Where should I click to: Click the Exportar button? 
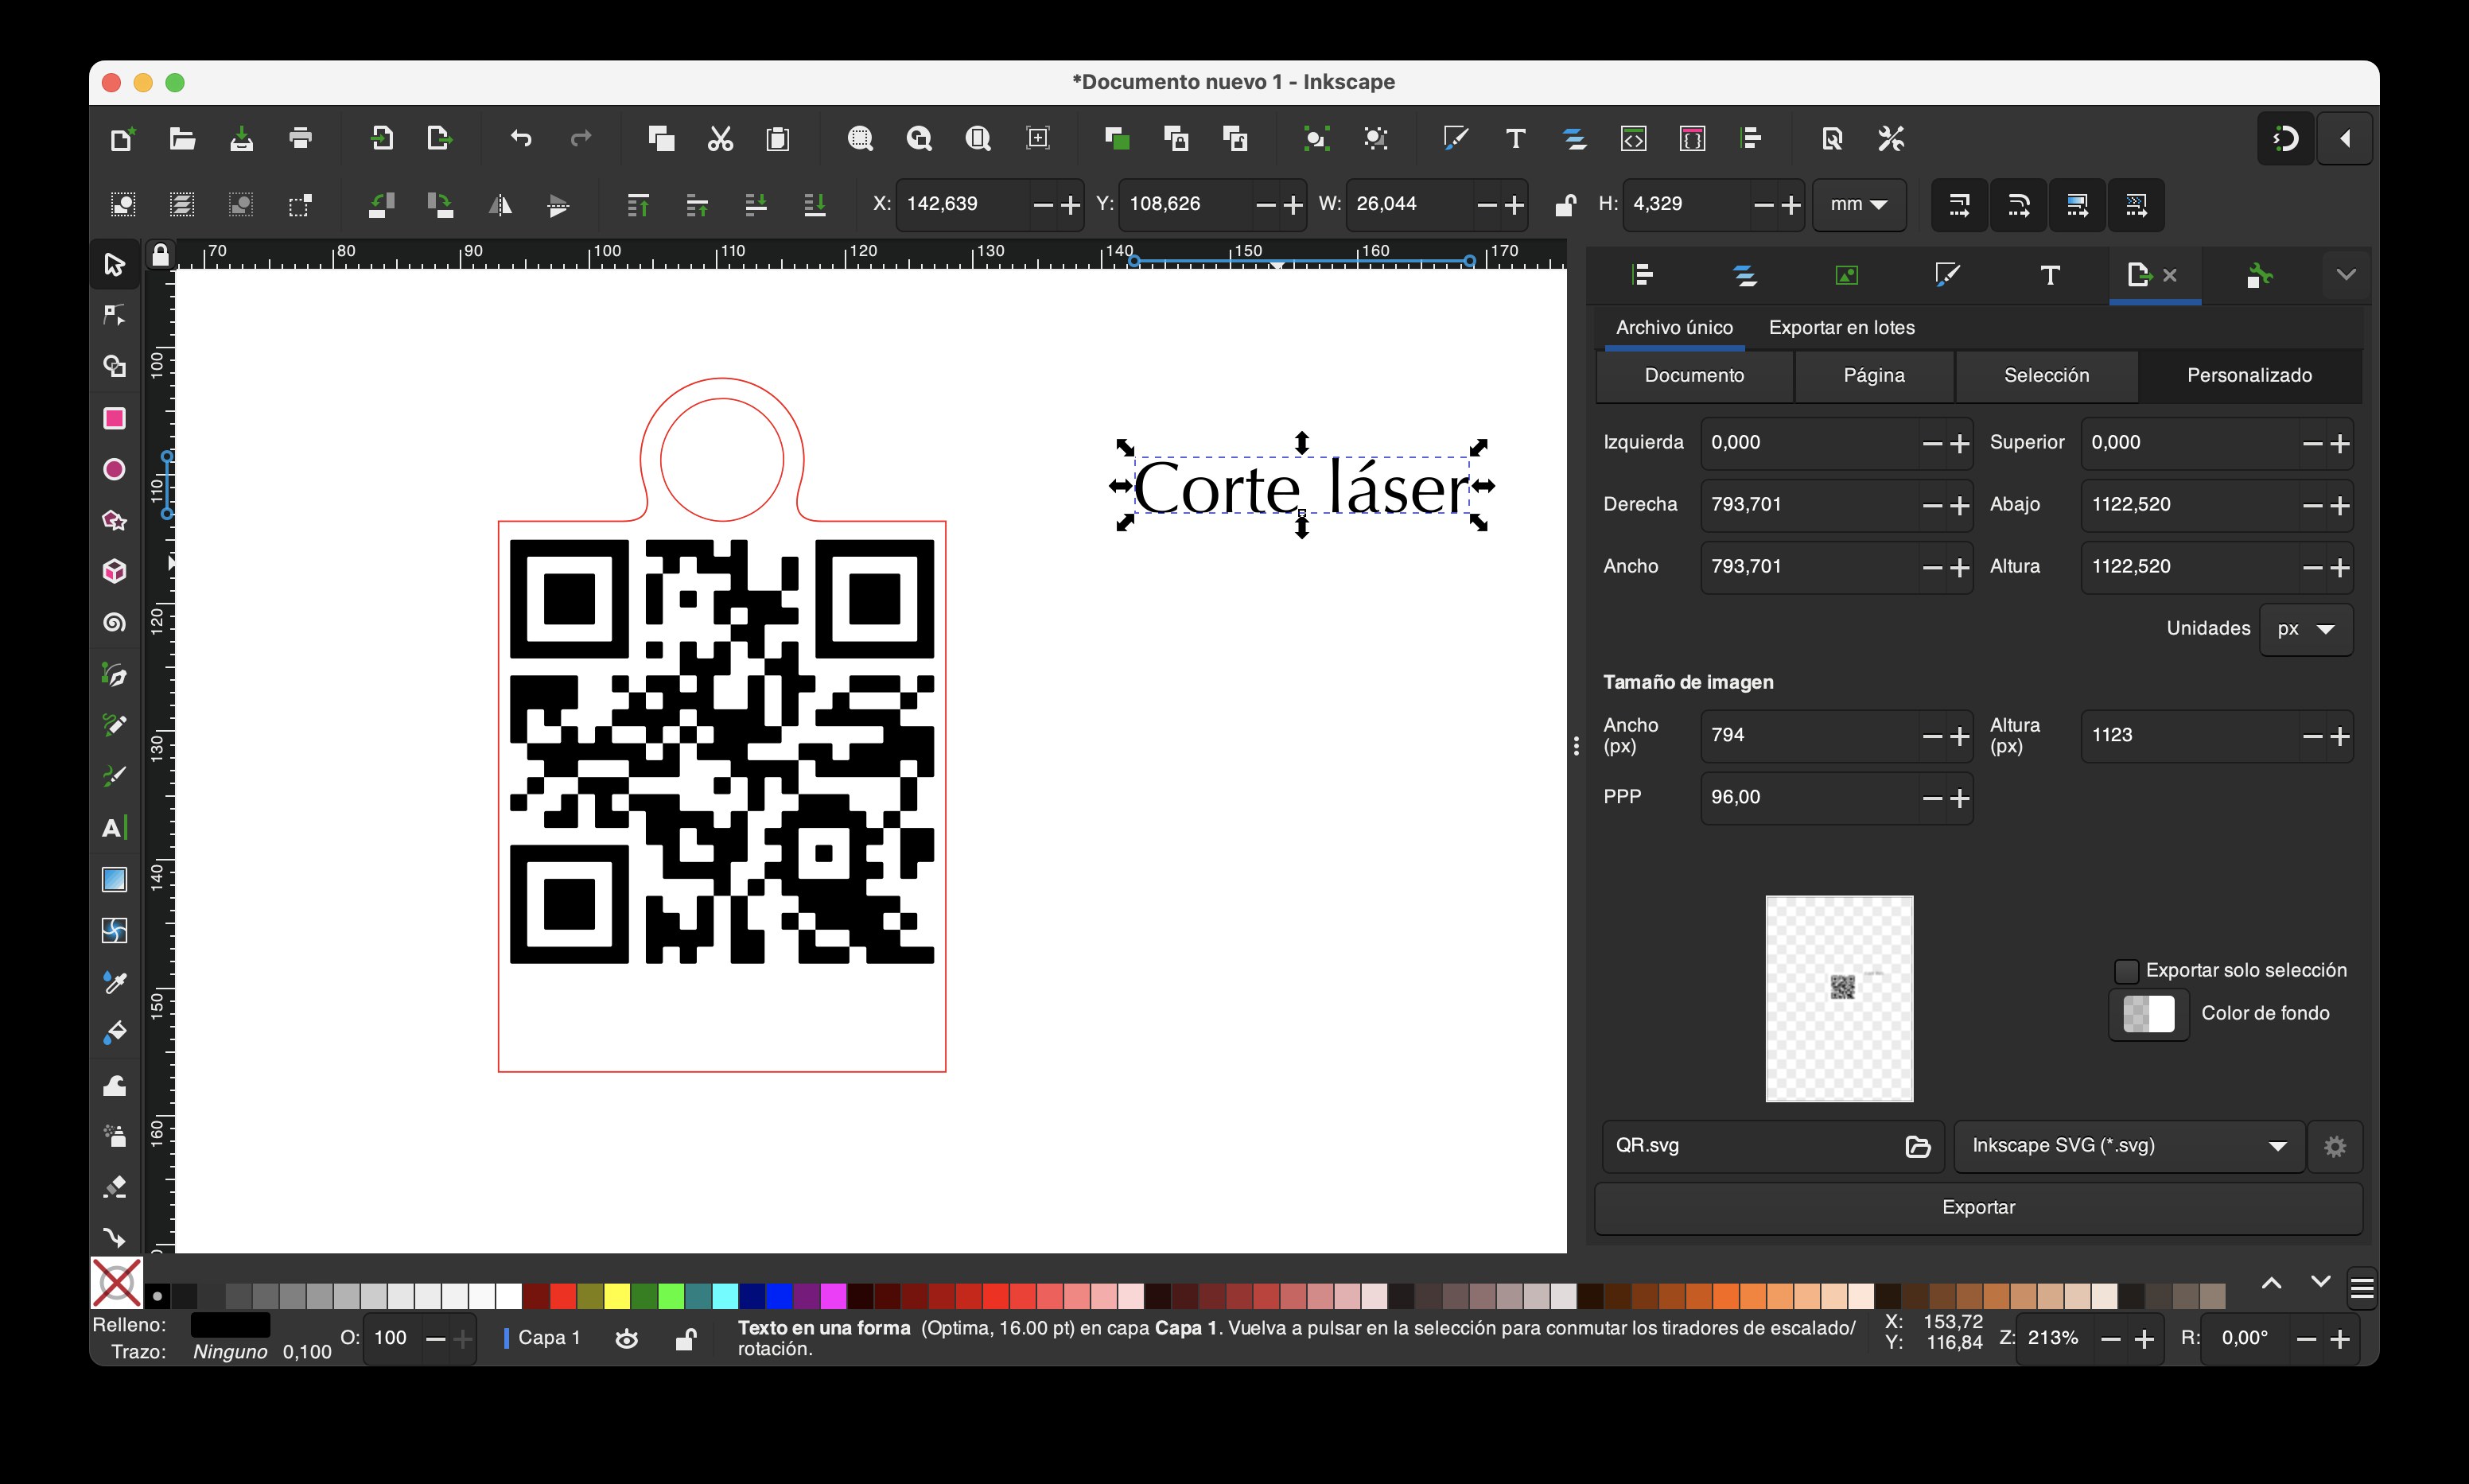pos(1978,1208)
